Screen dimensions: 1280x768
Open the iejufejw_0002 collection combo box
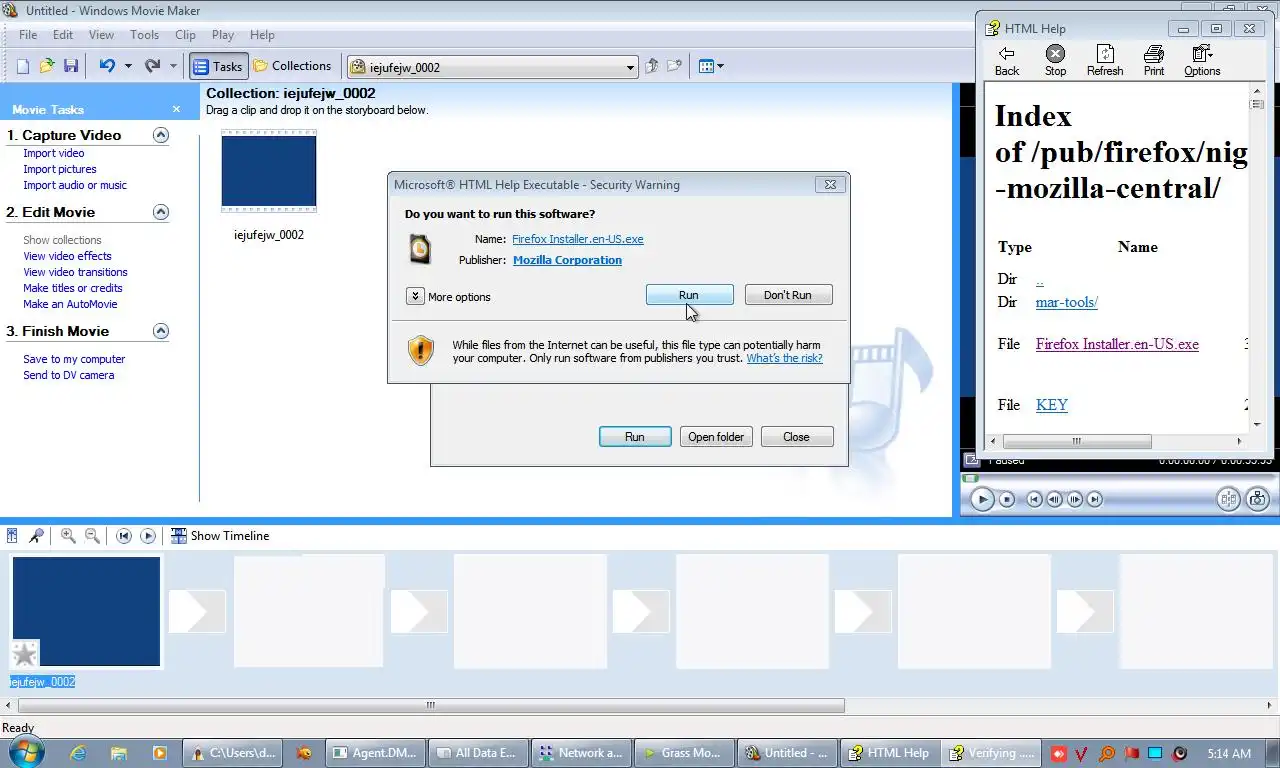point(492,67)
